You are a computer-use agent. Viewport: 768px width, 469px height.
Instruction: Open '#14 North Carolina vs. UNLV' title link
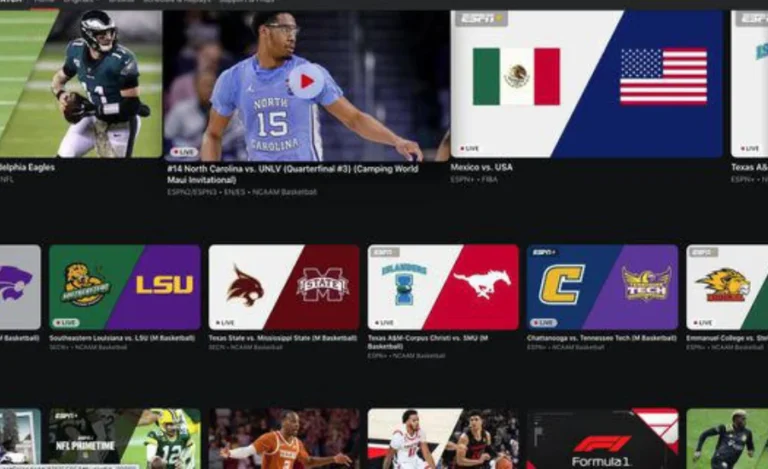point(292,174)
